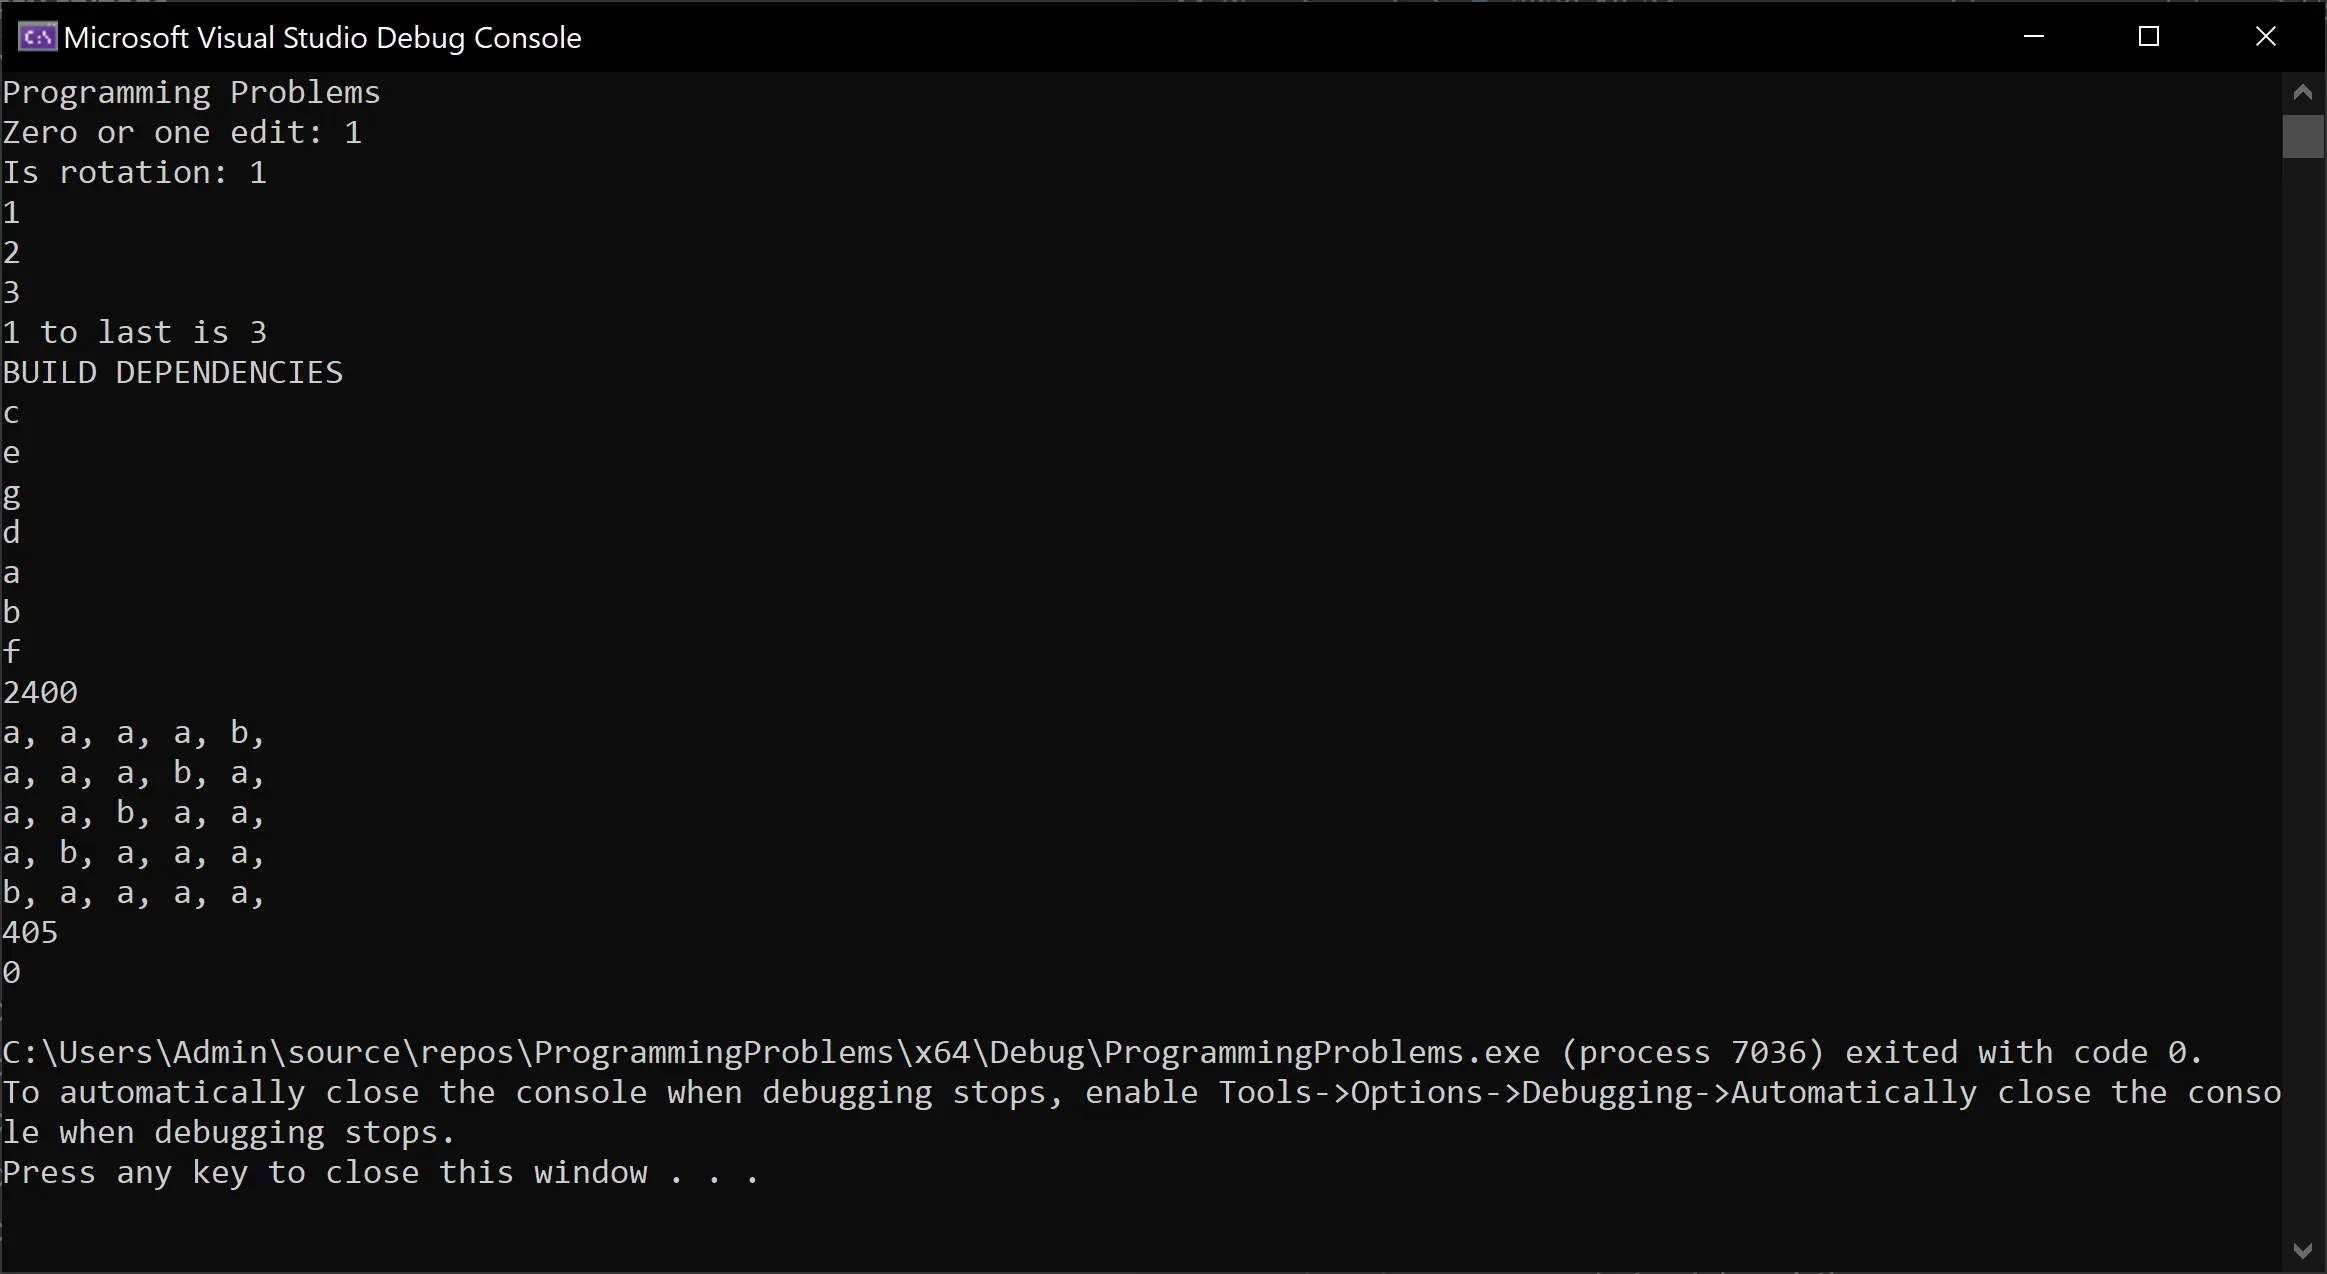Click the 'Is rotation: 1' output line
The width and height of the screenshot is (2327, 1274).
tap(134, 173)
